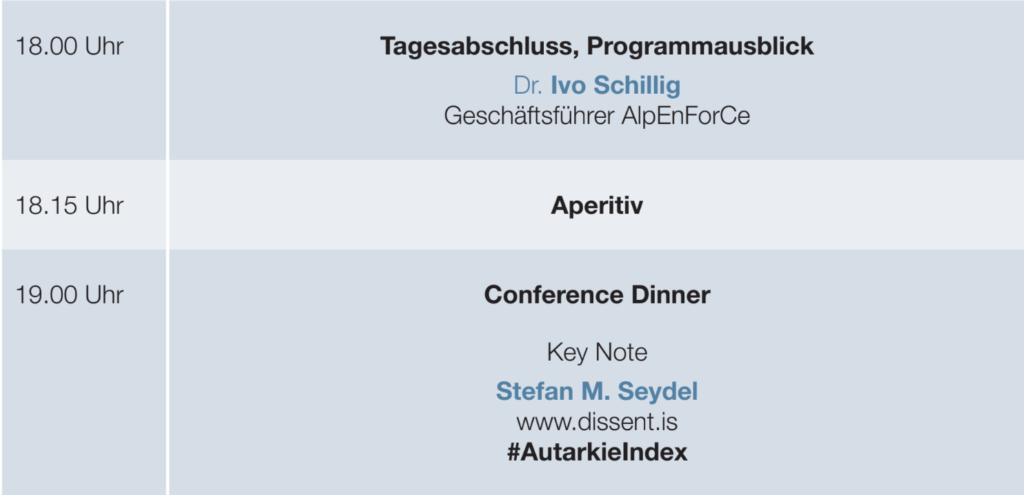Open the www.dissent.is website link
Image resolution: width=1024 pixels, height=495 pixels.
[x=597, y=421]
